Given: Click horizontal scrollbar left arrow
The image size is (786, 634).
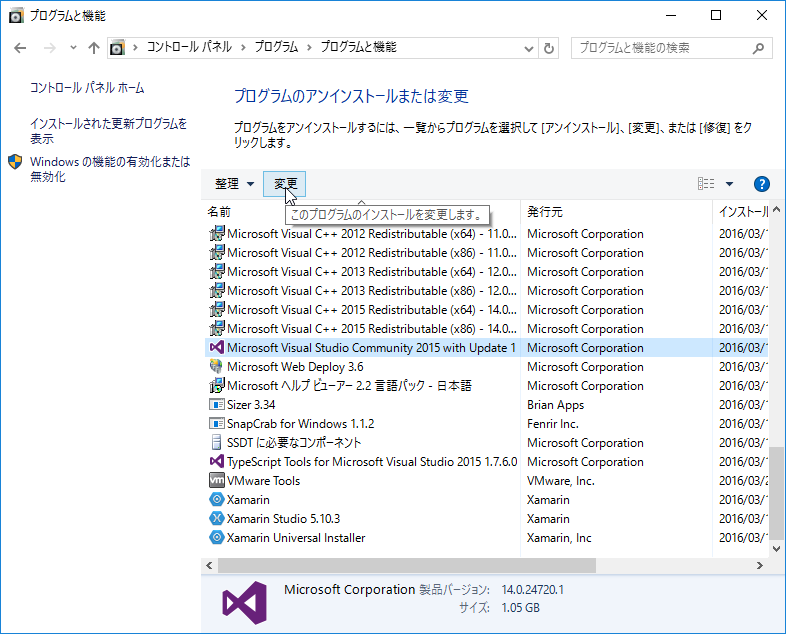Looking at the screenshot, I should pos(209,565).
